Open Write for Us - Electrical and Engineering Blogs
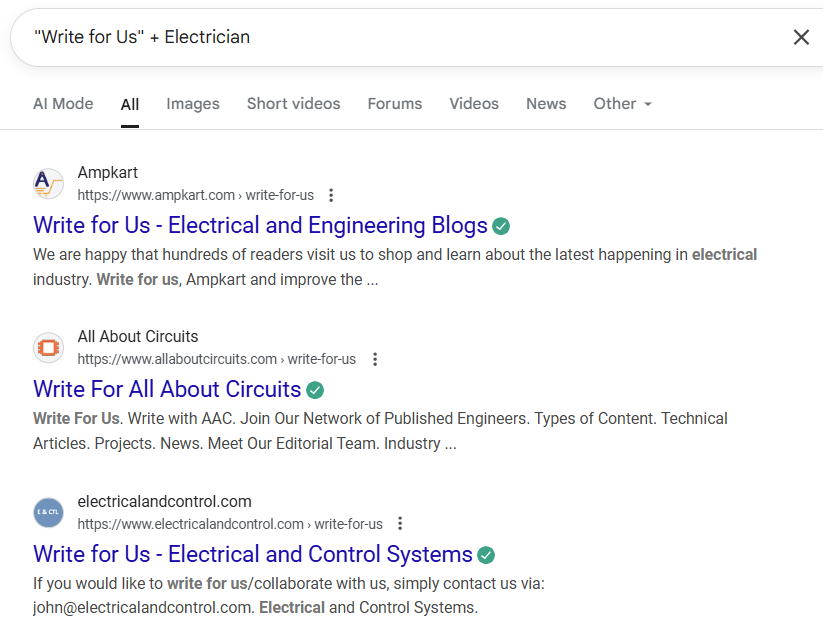 coord(260,225)
